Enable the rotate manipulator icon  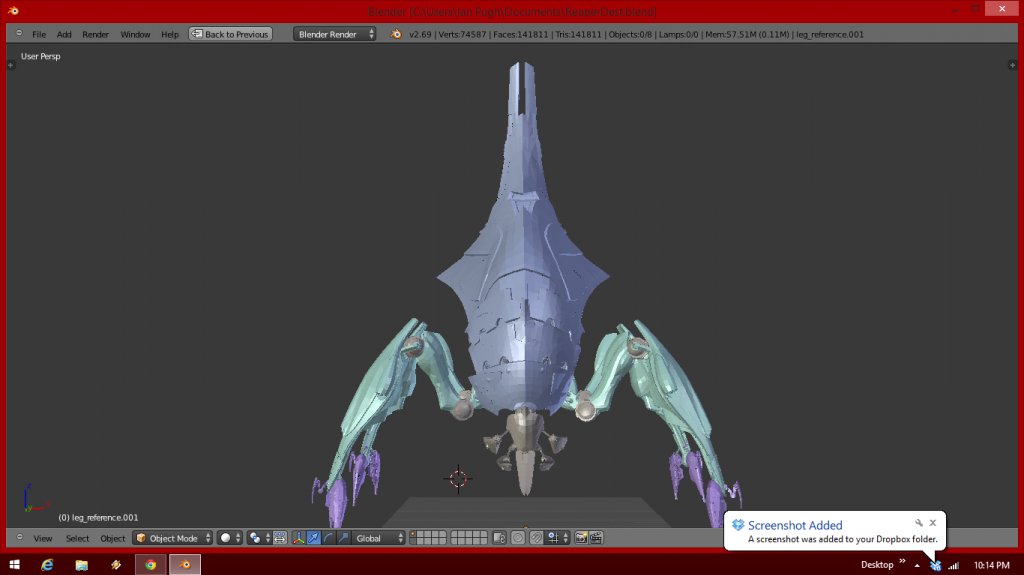[328, 538]
